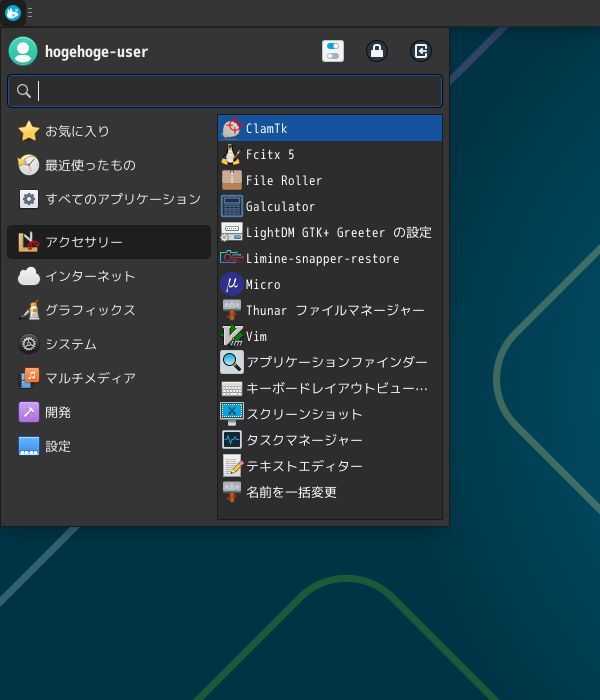Click the hogehoge-user profile avatar
This screenshot has height=700, width=600.
click(23, 51)
